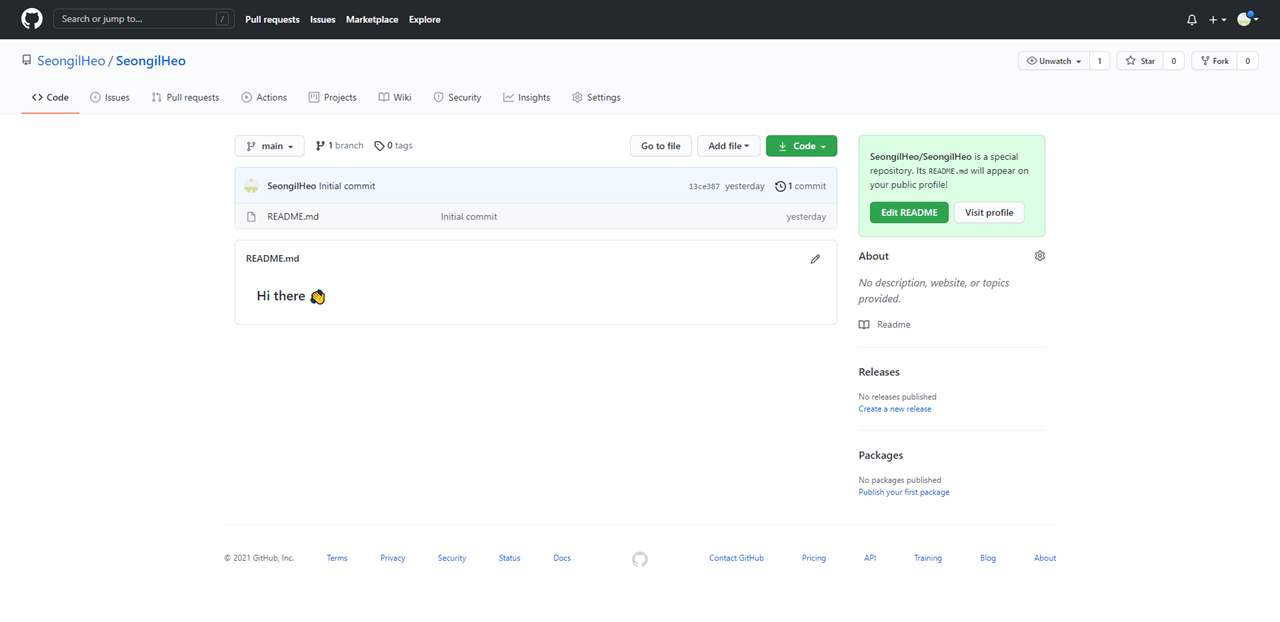1280x622 pixels.
Task: Switch to the Pull requests repository tab
Action: click(185, 97)
